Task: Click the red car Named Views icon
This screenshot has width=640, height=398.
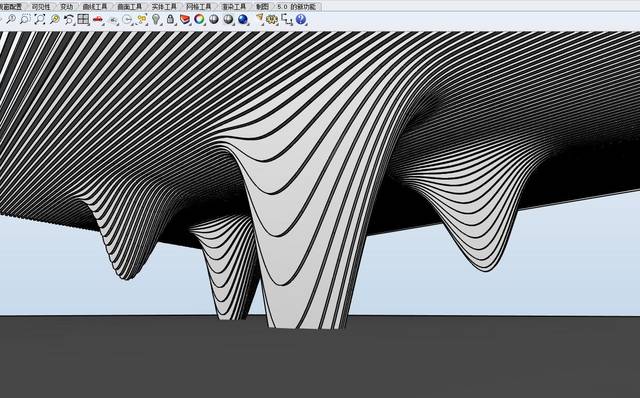Action: tap(98, 19)
